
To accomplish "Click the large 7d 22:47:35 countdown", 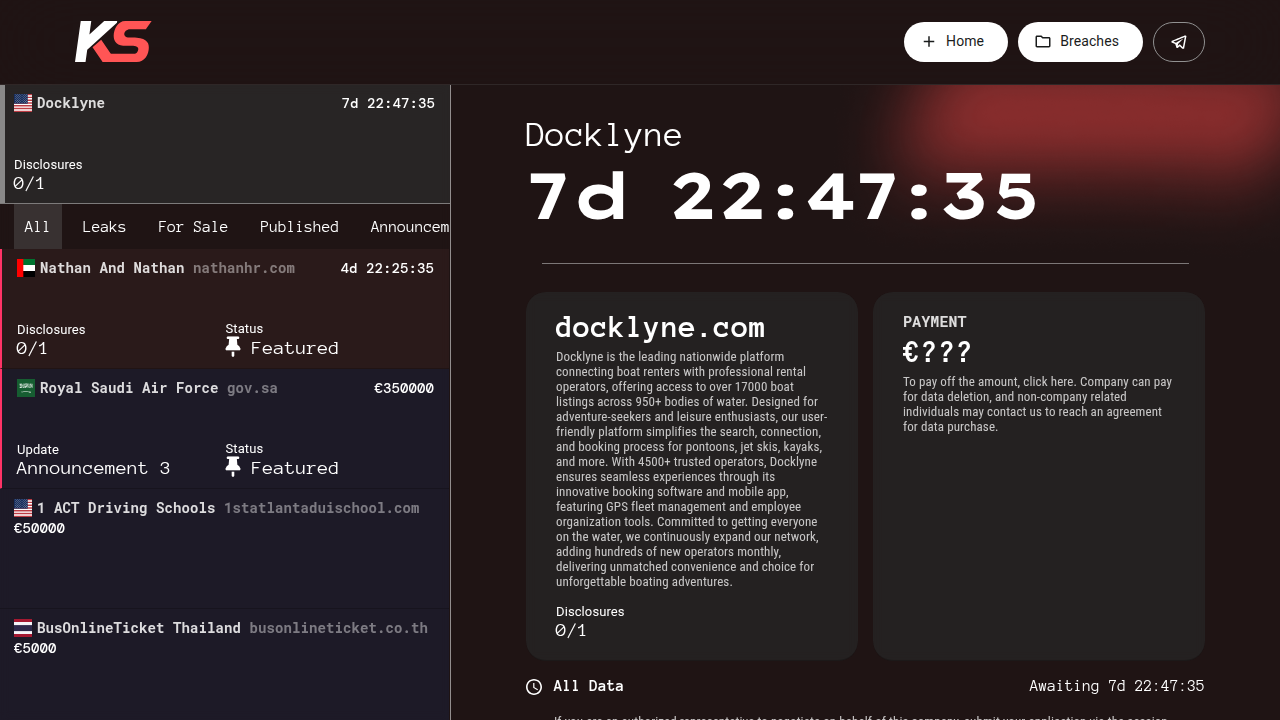I will tap(783, 197).
